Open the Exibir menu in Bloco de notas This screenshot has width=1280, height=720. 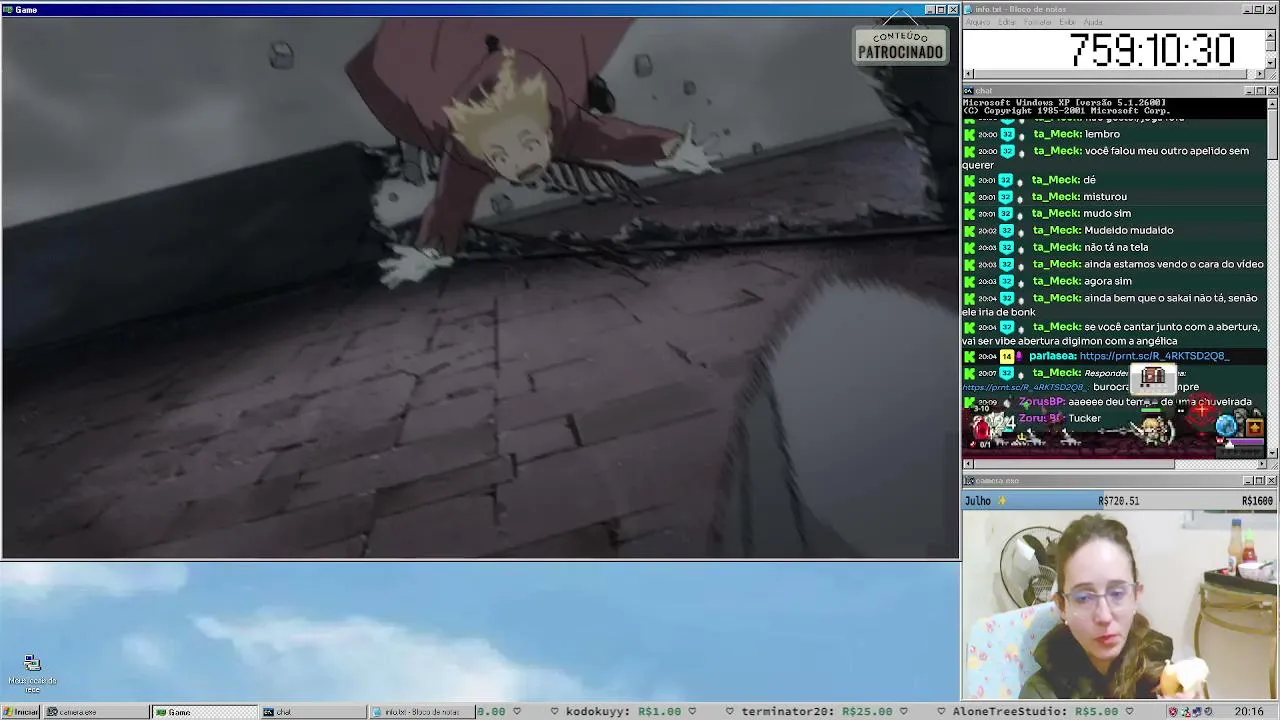click(1068, 22)
